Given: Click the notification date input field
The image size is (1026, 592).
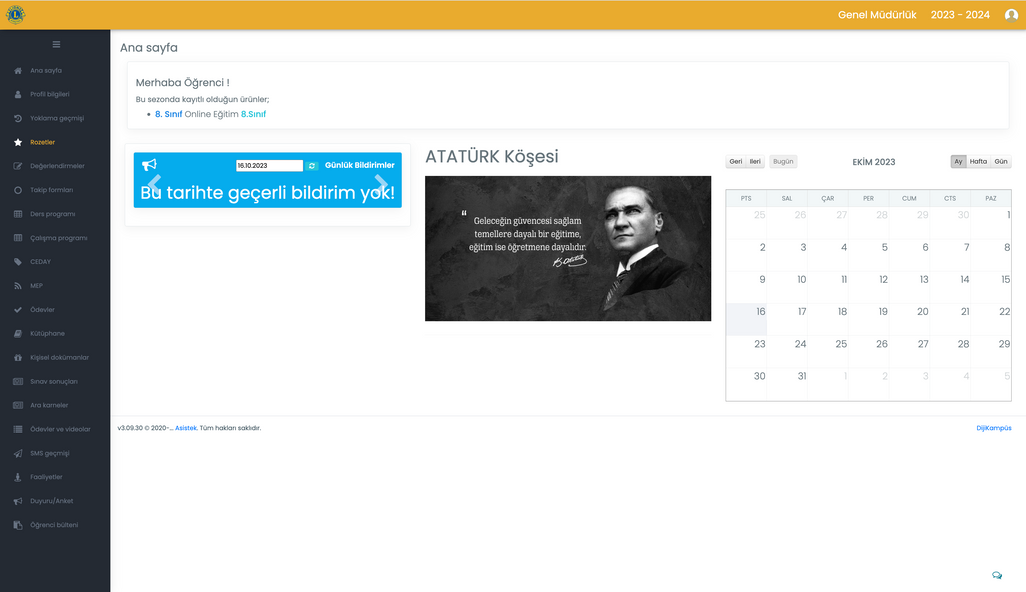Looking at the screenshot, I should [x=269, y=165].
